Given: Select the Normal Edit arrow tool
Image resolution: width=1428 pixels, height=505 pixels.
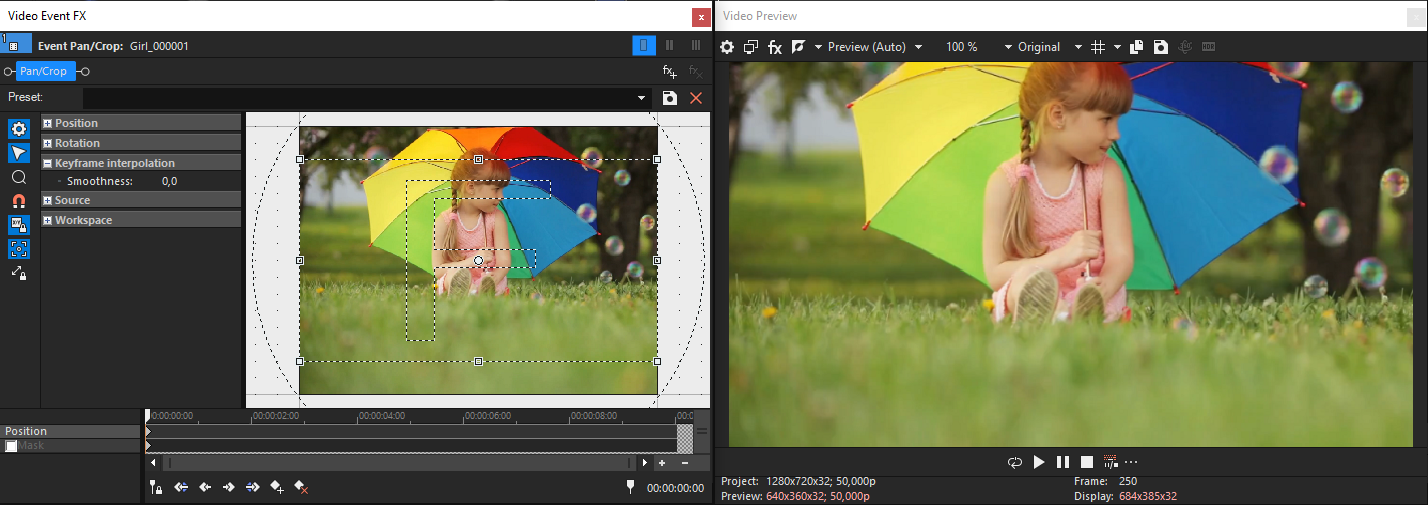Looking at the screenshot, I should (19, 153).
